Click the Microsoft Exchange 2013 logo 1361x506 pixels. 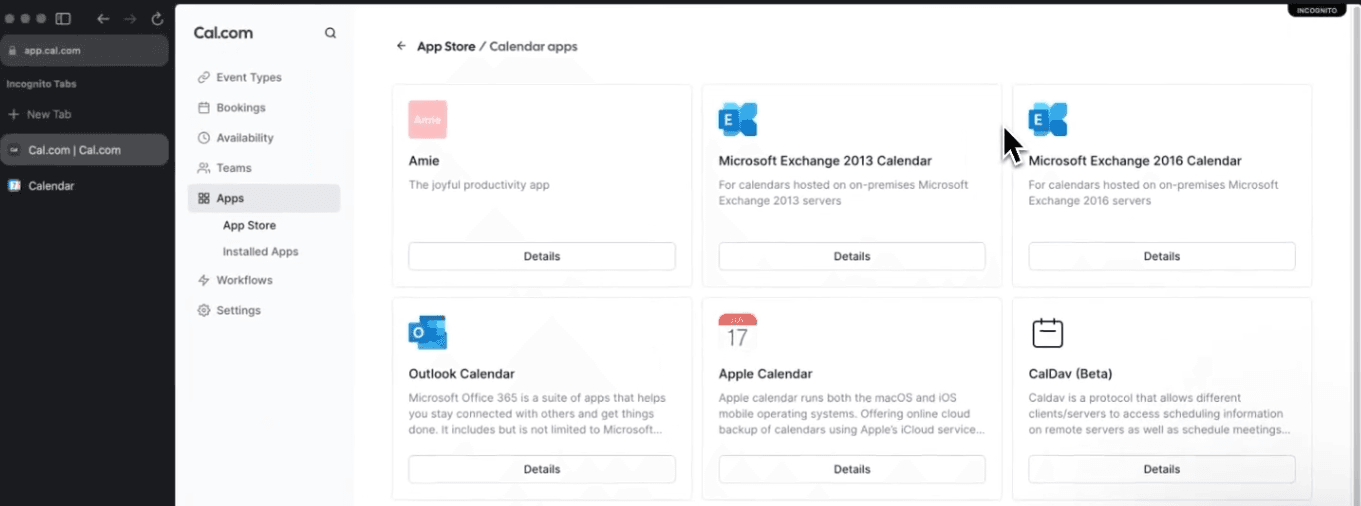pyautogui.click(x=738, y=119)
